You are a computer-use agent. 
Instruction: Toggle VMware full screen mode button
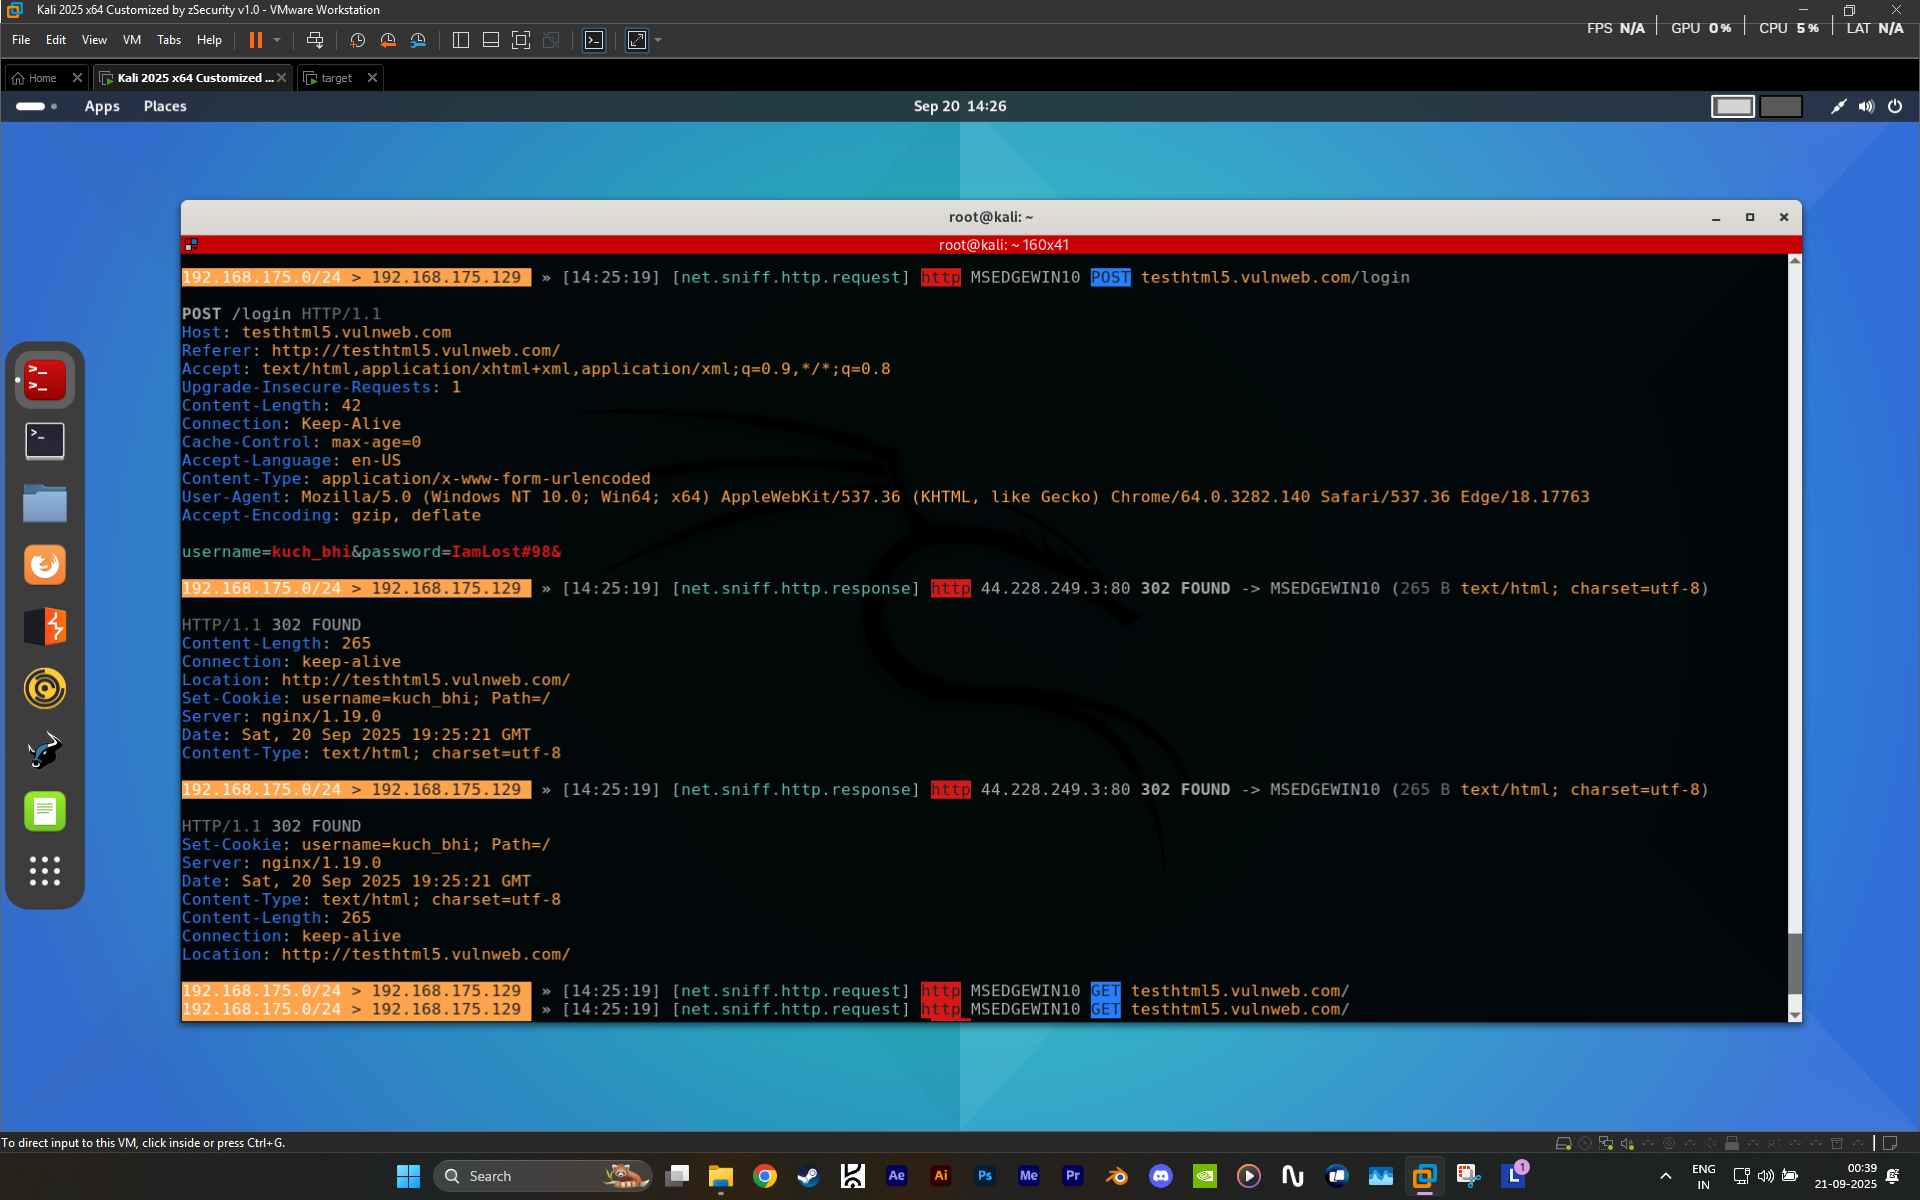click(637, 40)
